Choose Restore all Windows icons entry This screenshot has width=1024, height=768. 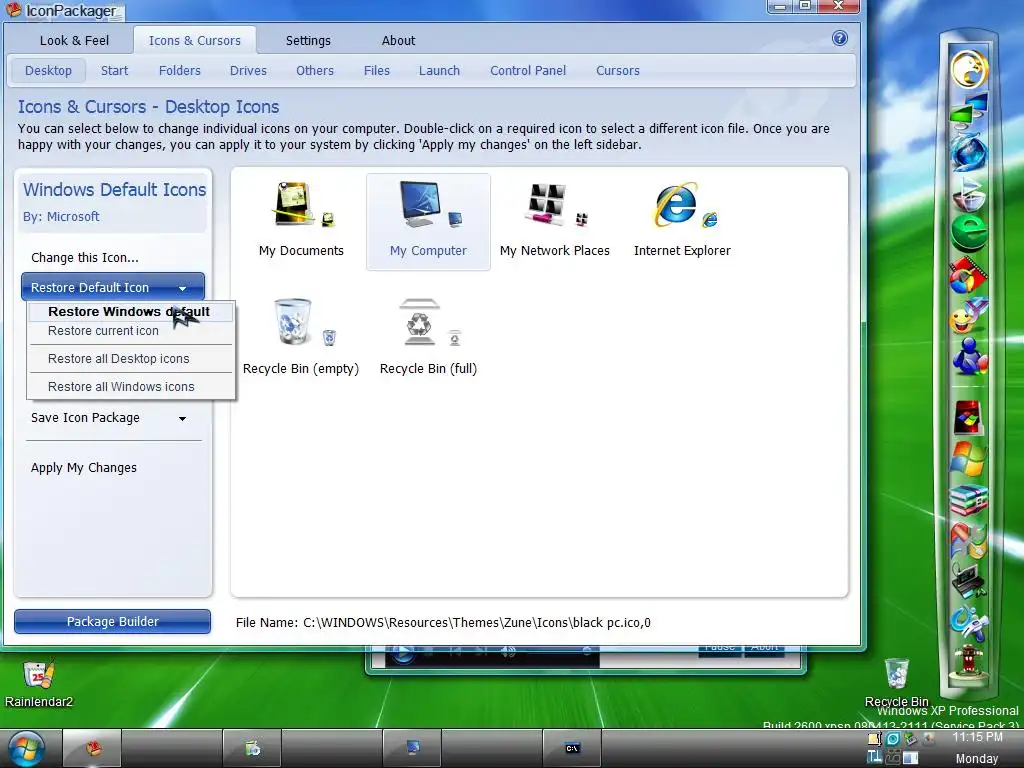(130, 387)
